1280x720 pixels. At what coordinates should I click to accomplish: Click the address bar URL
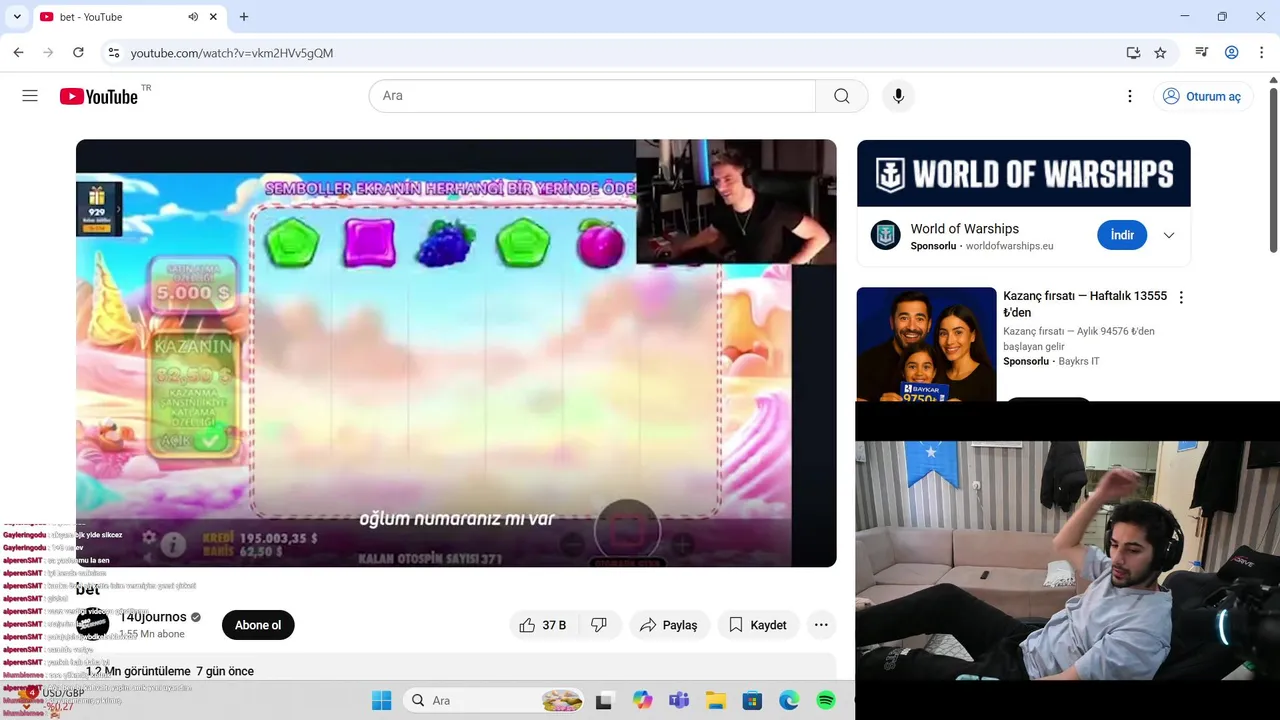232,53
